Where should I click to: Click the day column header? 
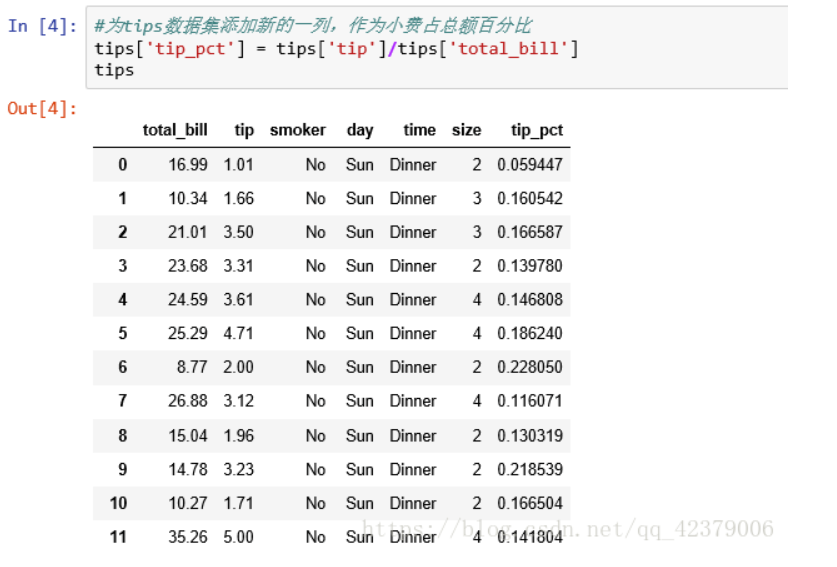(x=360, y=130)
